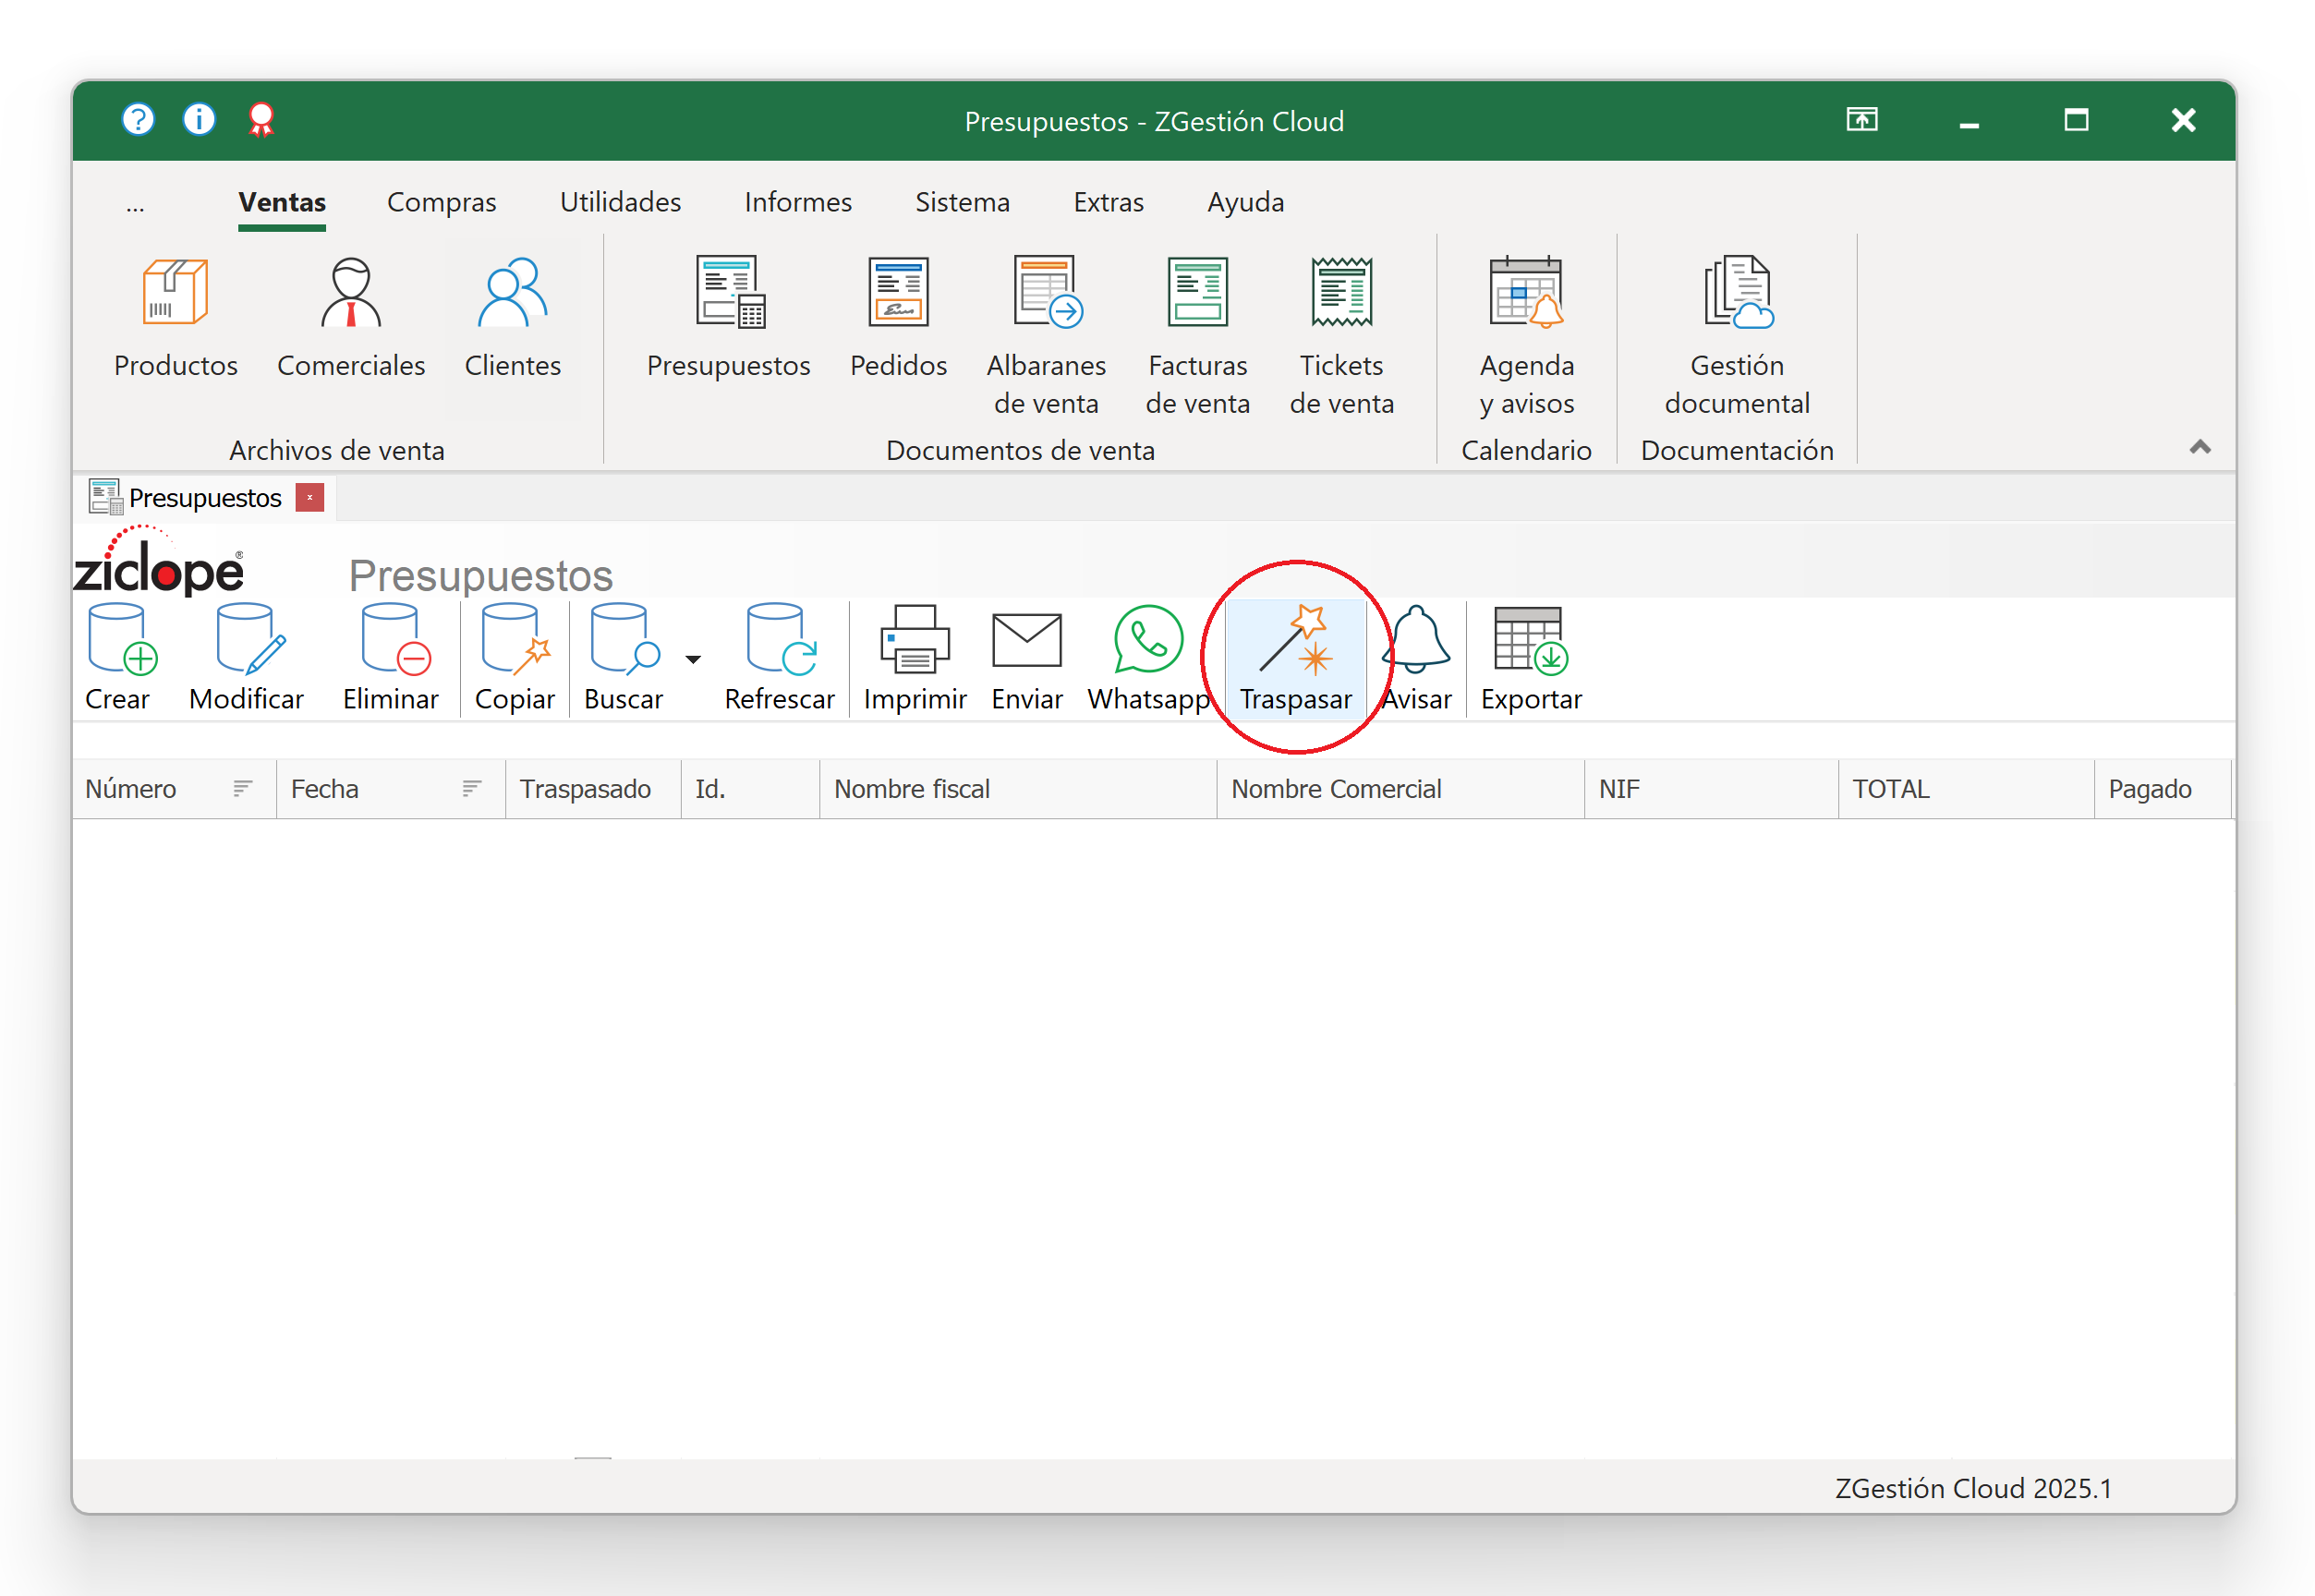
Task: Click the Exportar toolbar button
Action: (1531, 658)
